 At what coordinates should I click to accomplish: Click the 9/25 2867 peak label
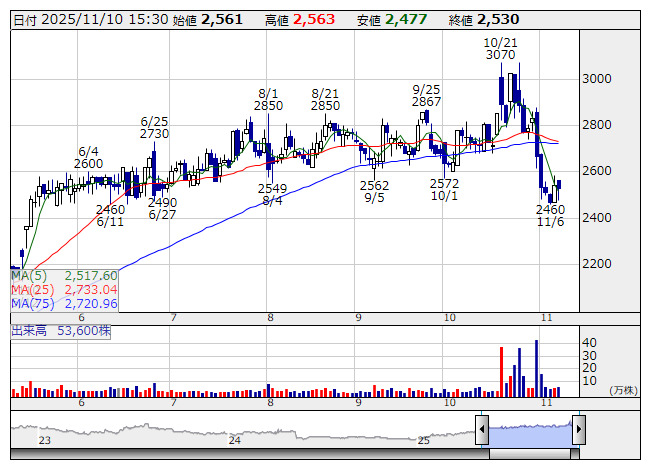426,96
